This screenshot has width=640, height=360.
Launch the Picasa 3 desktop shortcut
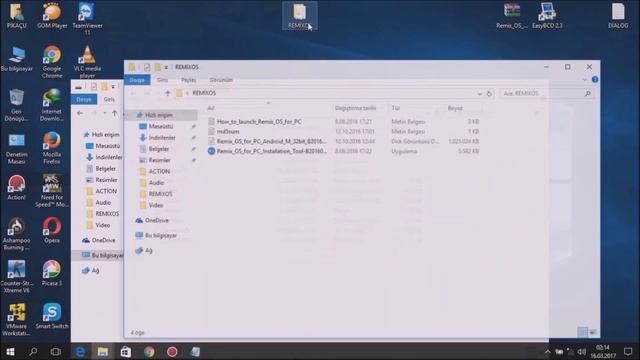tap(52, 273)
